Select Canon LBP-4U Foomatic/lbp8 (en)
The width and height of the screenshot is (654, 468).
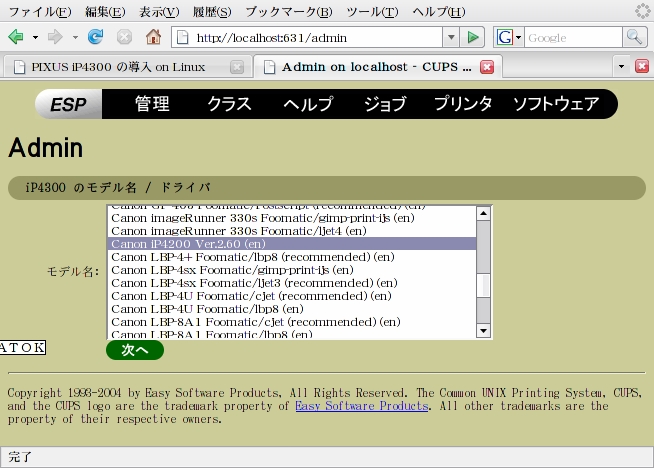292,309
